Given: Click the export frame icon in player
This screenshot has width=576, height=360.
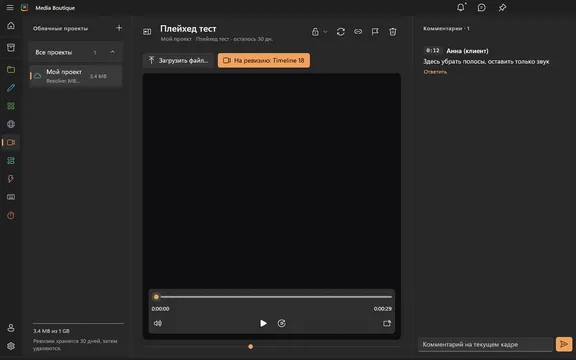Looking at the screenshot, I should pyautogui.click(x=387, y=323).
